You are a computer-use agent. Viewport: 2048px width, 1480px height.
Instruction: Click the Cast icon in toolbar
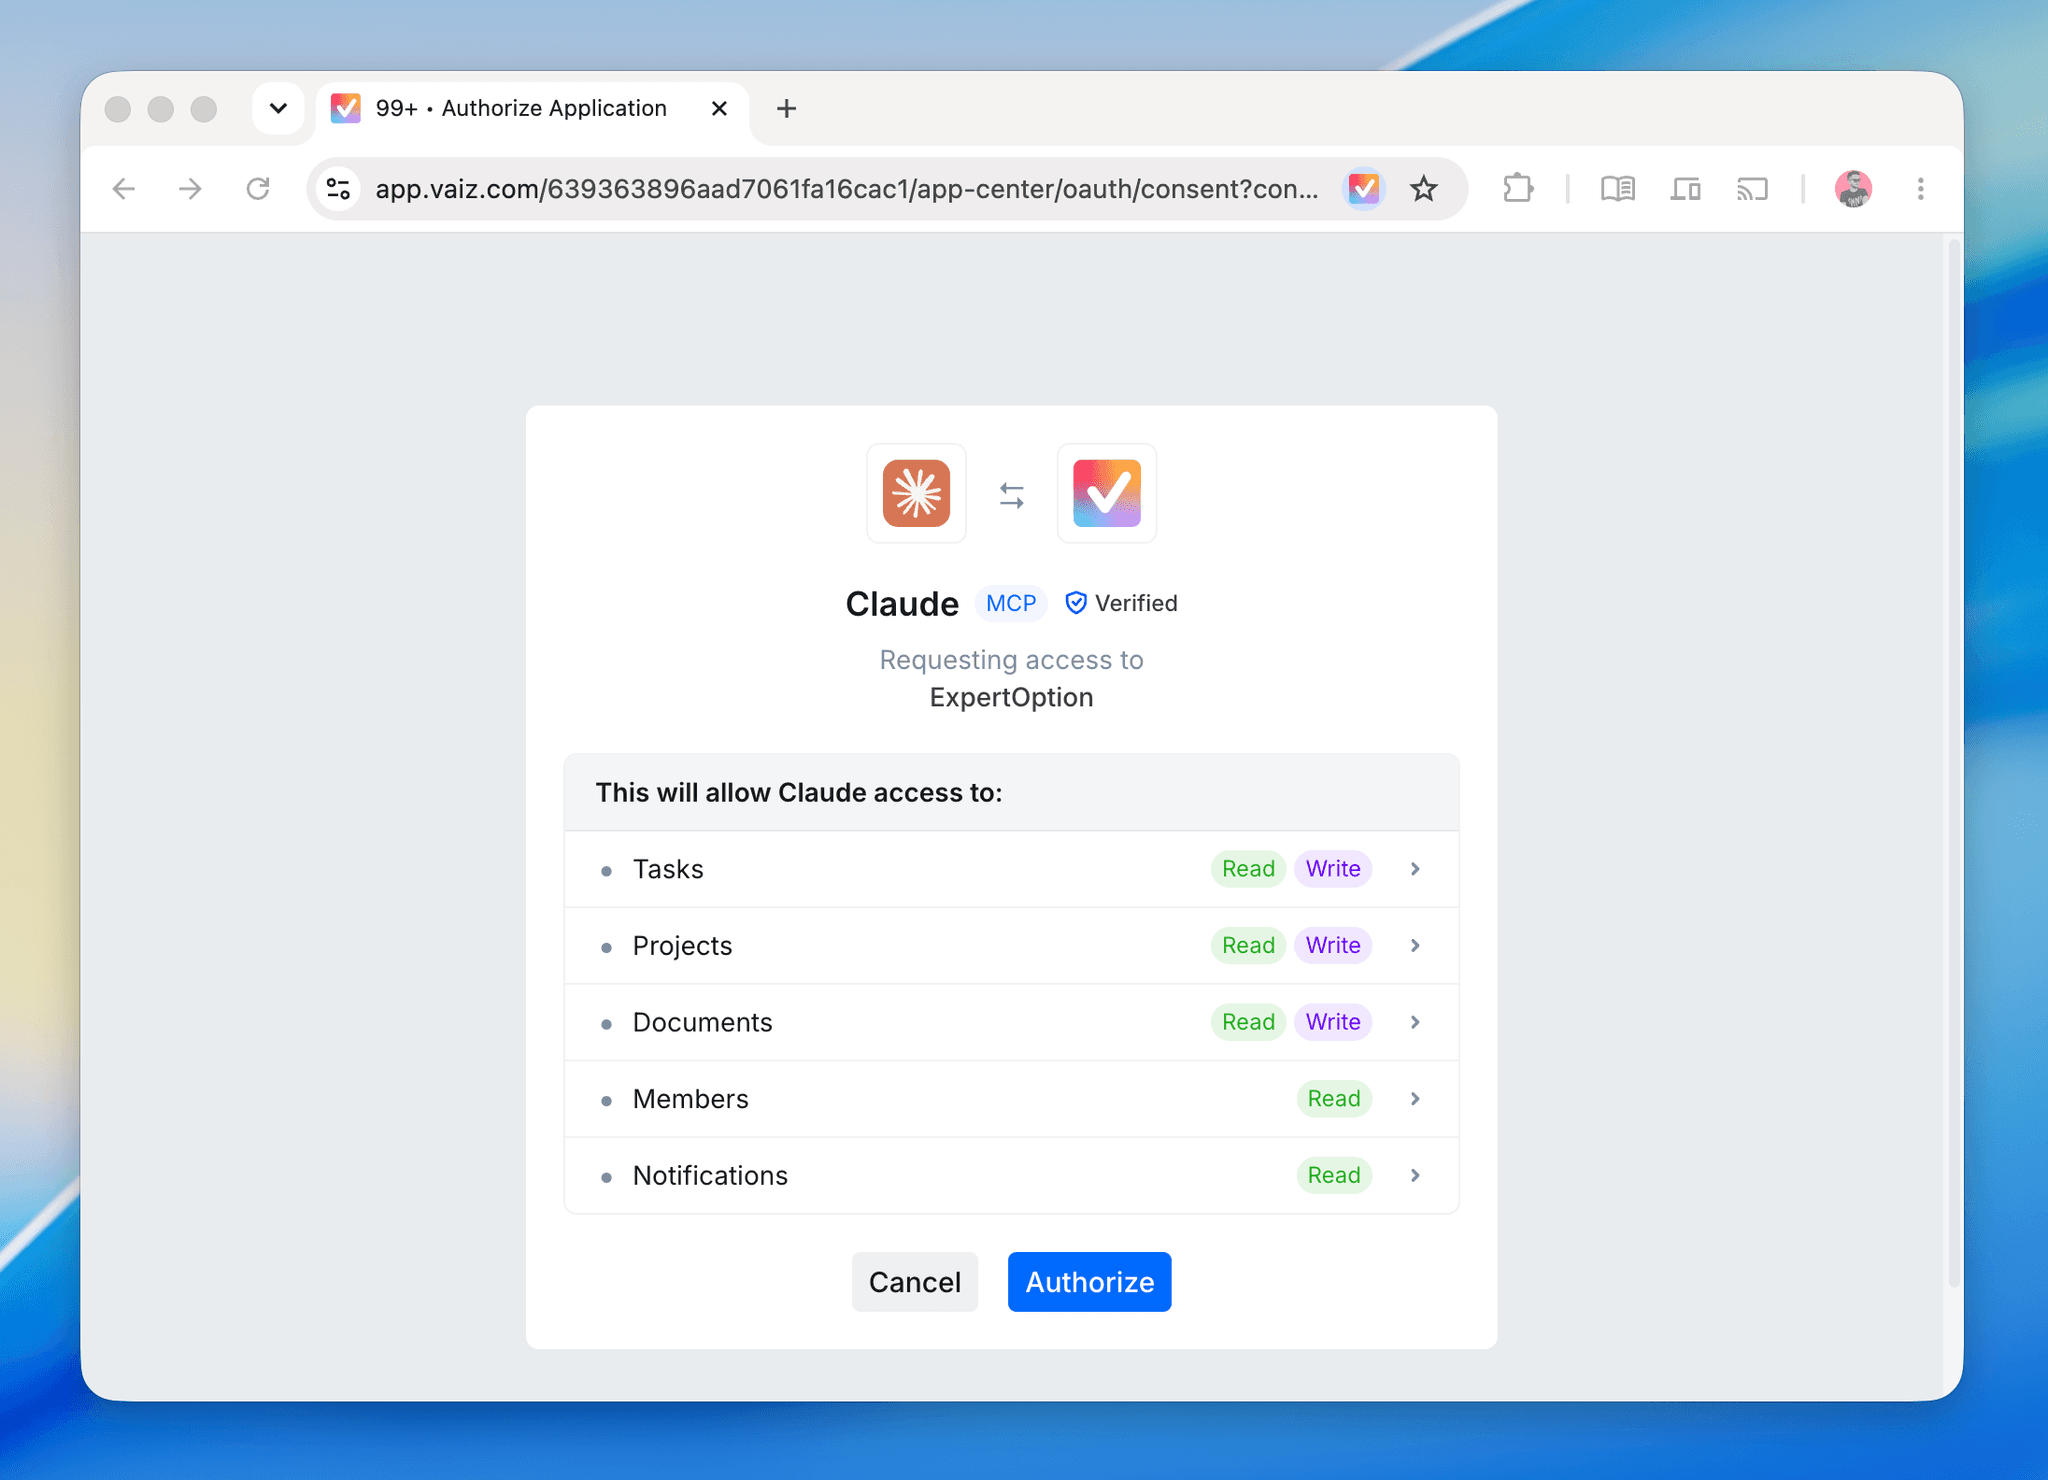(x=1752, y=189)
